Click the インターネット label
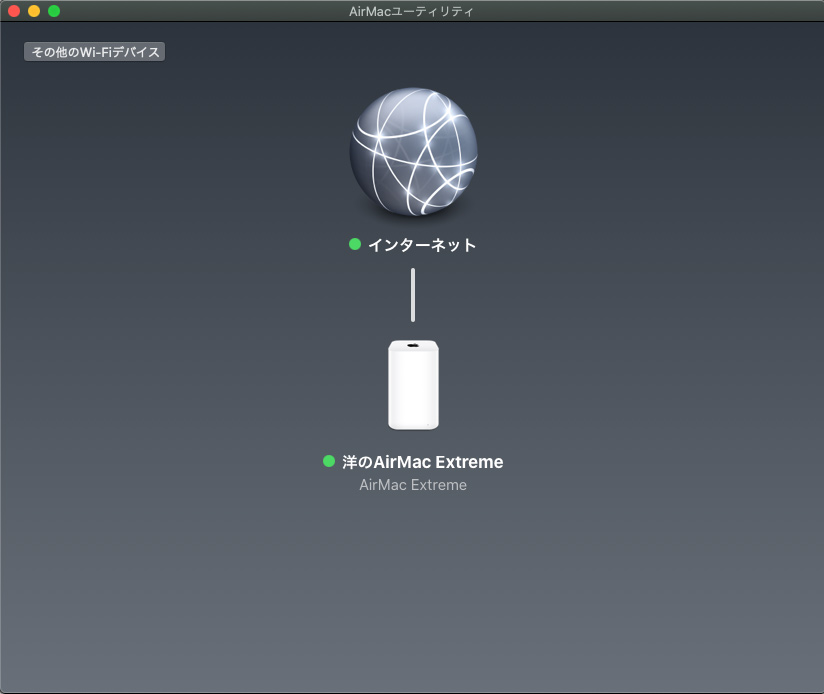The image size is (824, 694). tap(422, 245)
